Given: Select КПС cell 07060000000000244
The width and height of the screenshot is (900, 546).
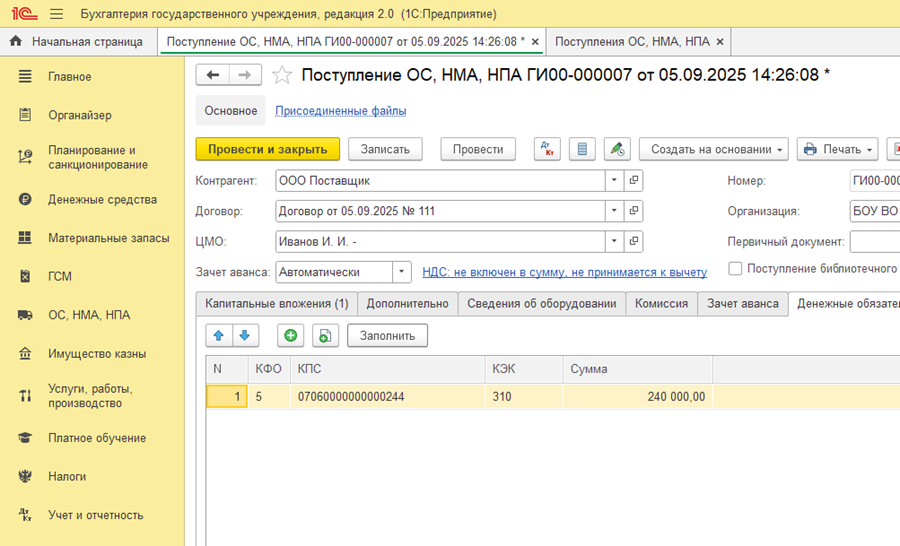Looking at the screenshot, I should point(388,397).
